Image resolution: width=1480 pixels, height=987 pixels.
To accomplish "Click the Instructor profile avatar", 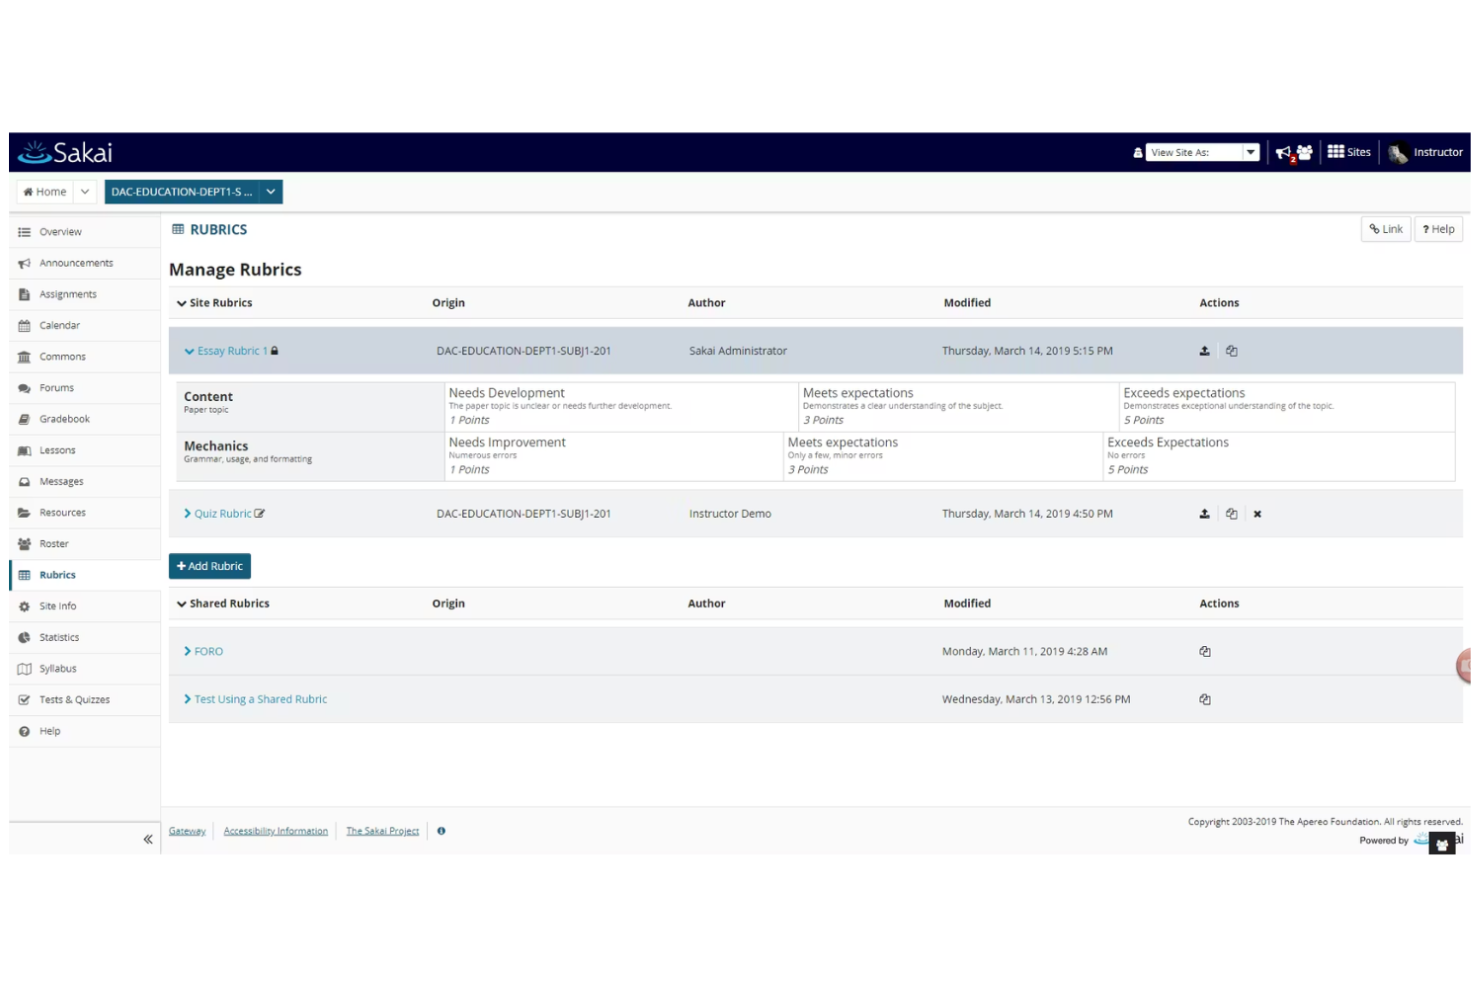I will 1400,152.
